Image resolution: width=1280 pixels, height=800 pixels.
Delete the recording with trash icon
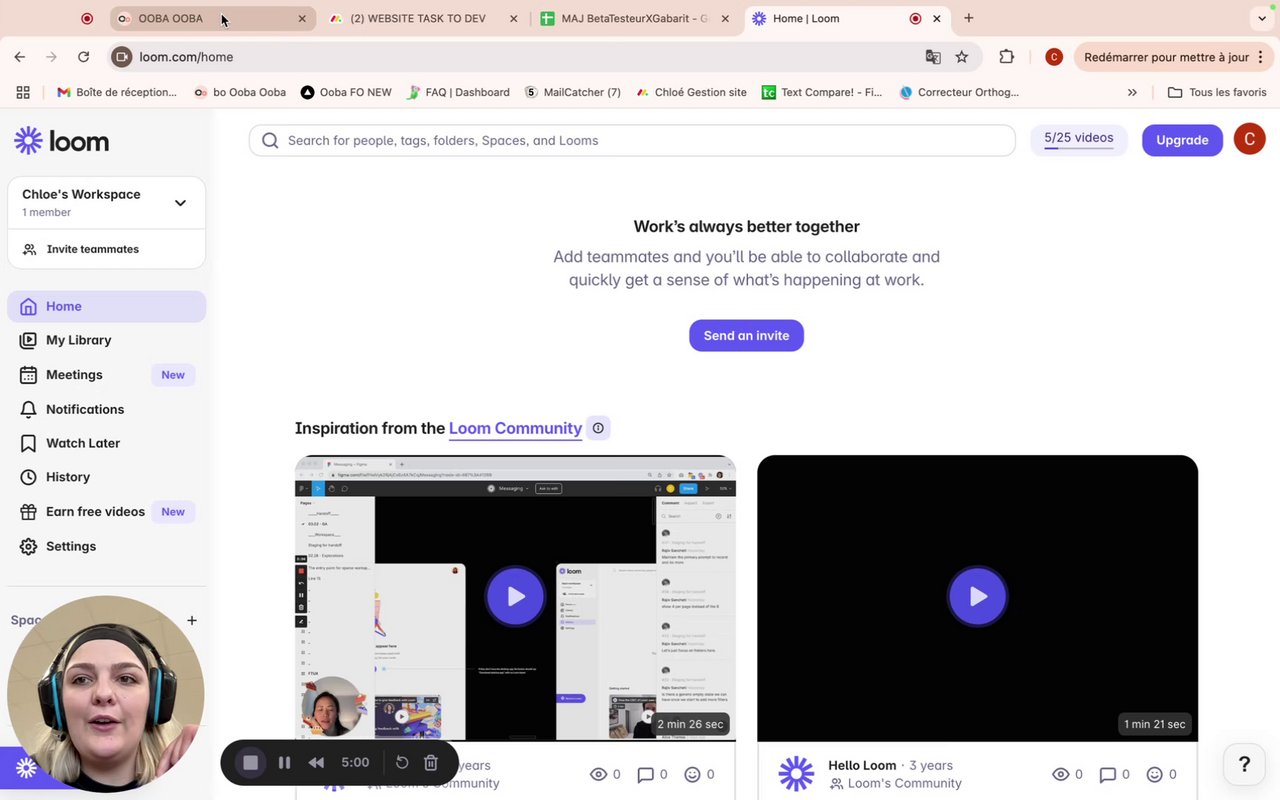pyautogui.click(x=431, y=762)
